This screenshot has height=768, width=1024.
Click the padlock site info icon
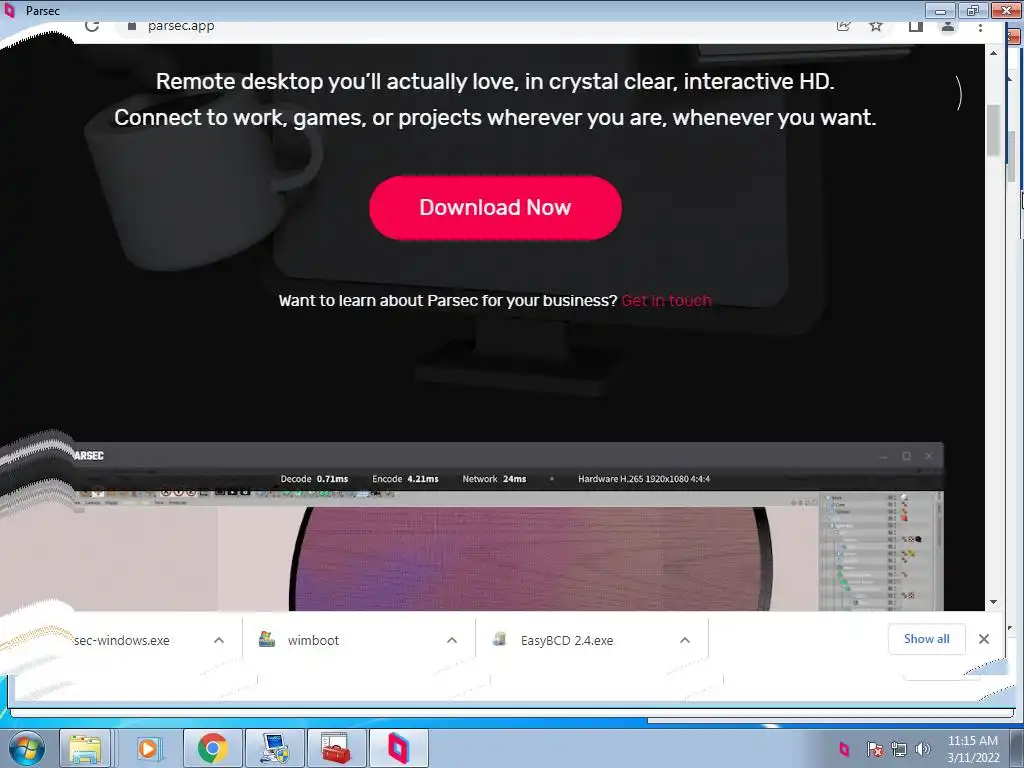[x=132, y=25]
